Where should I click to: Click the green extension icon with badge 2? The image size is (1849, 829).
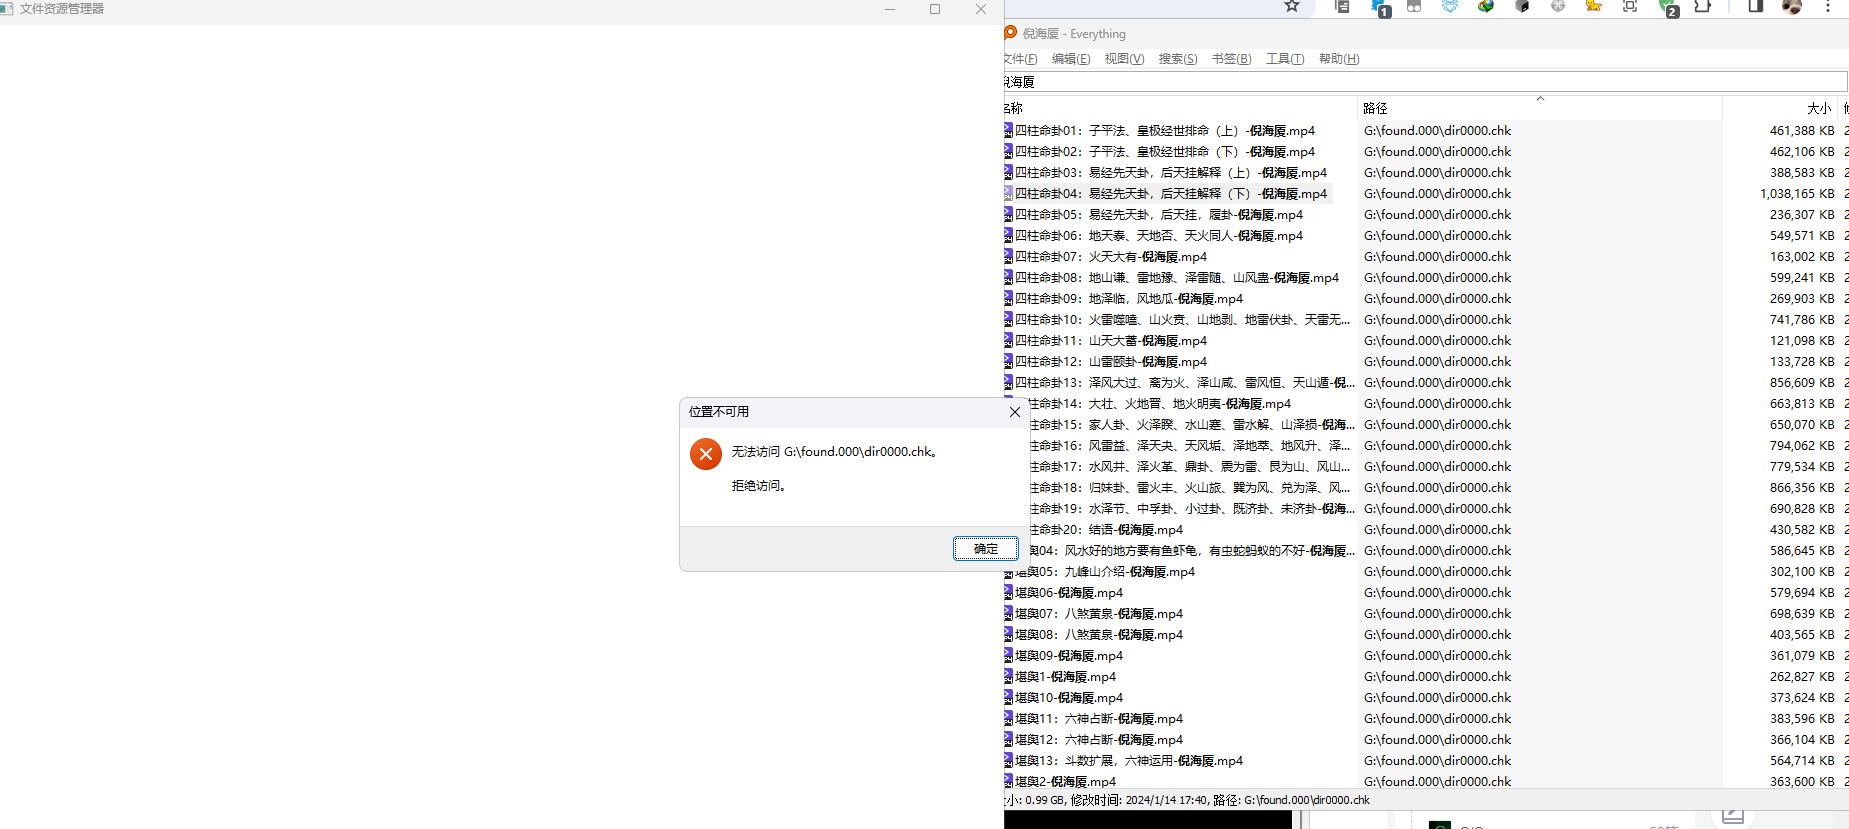pos(1667,7)
